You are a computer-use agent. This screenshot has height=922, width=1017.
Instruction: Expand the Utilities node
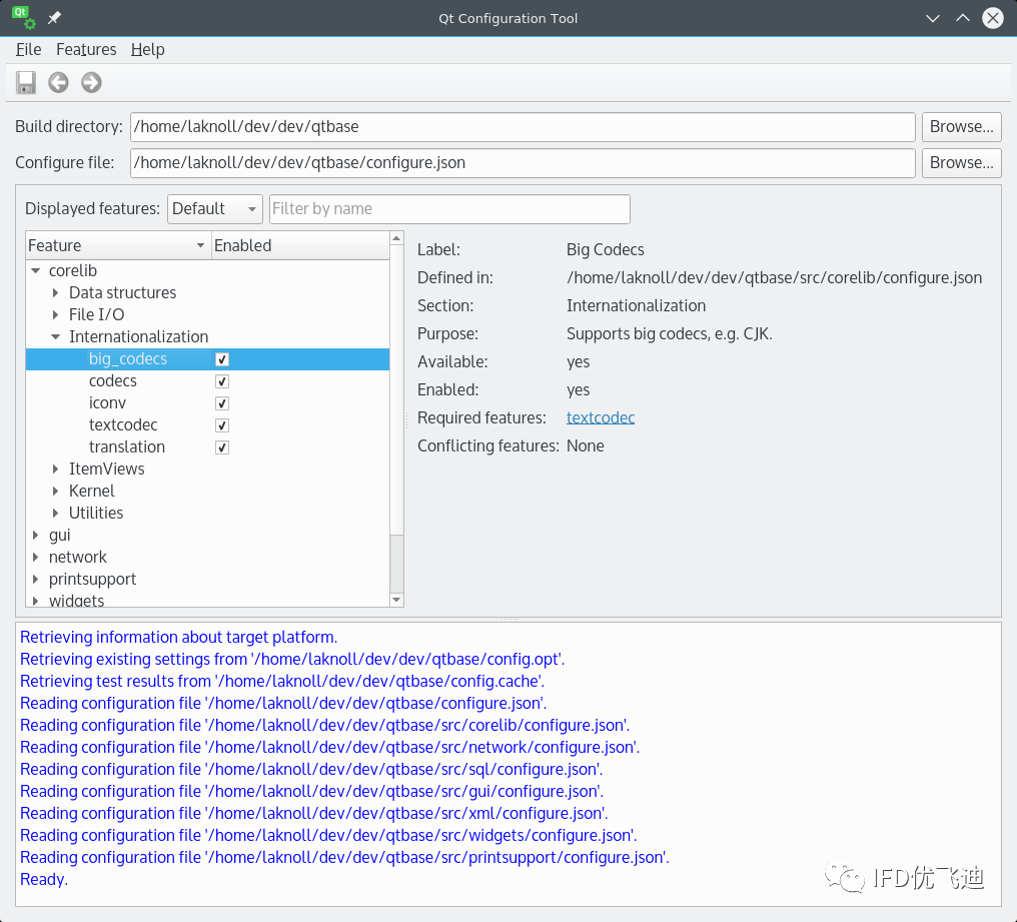pyautogui.click(x=56, y=513)
